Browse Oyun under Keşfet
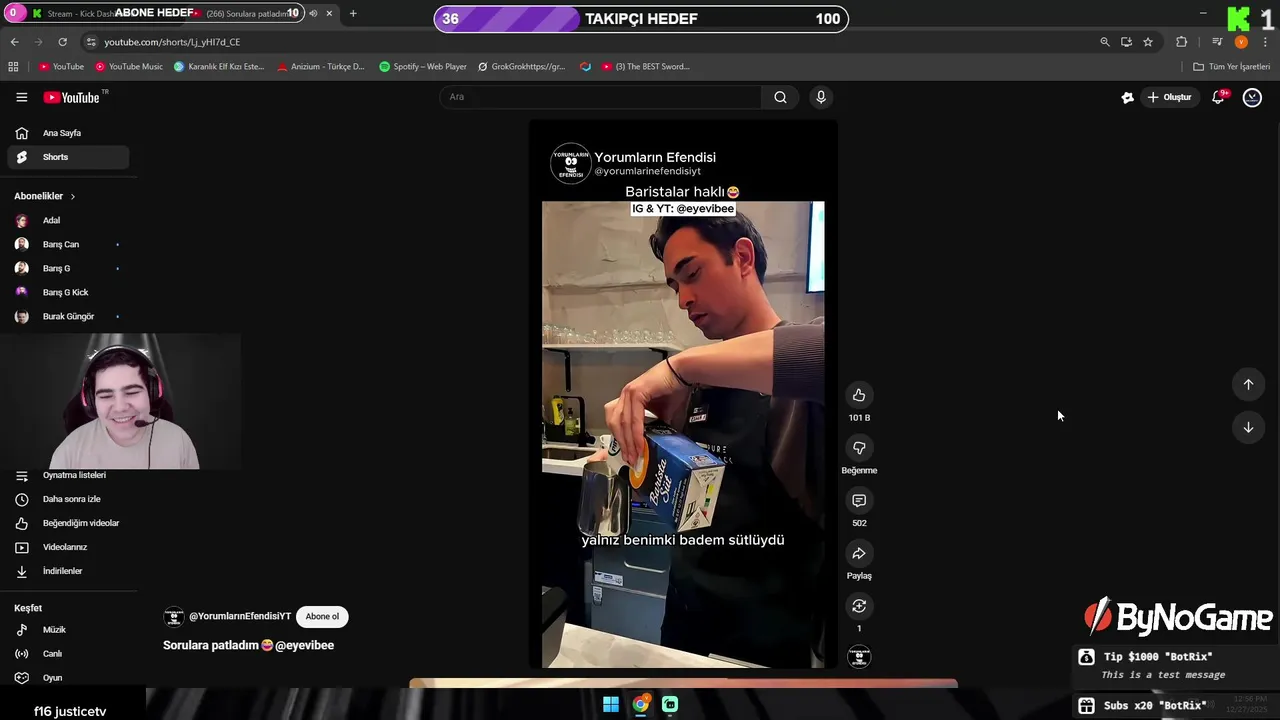 pyautogui.click(x=68, y=678)
